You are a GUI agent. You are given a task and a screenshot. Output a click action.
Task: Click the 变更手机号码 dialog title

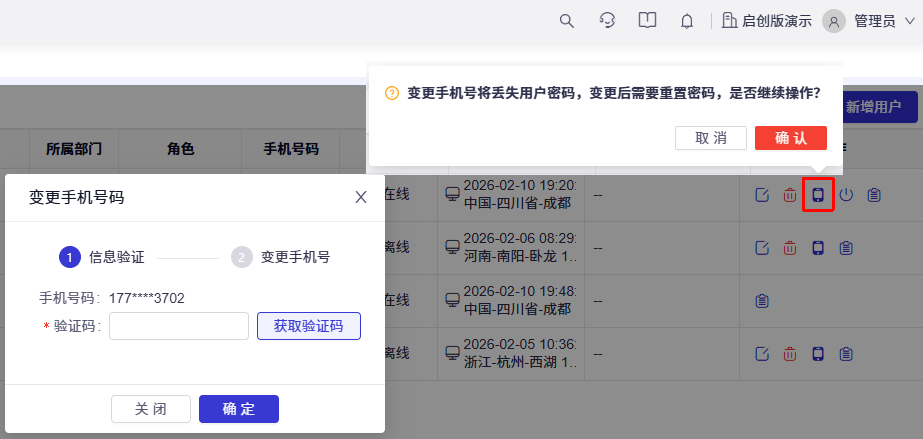(77, 198)
